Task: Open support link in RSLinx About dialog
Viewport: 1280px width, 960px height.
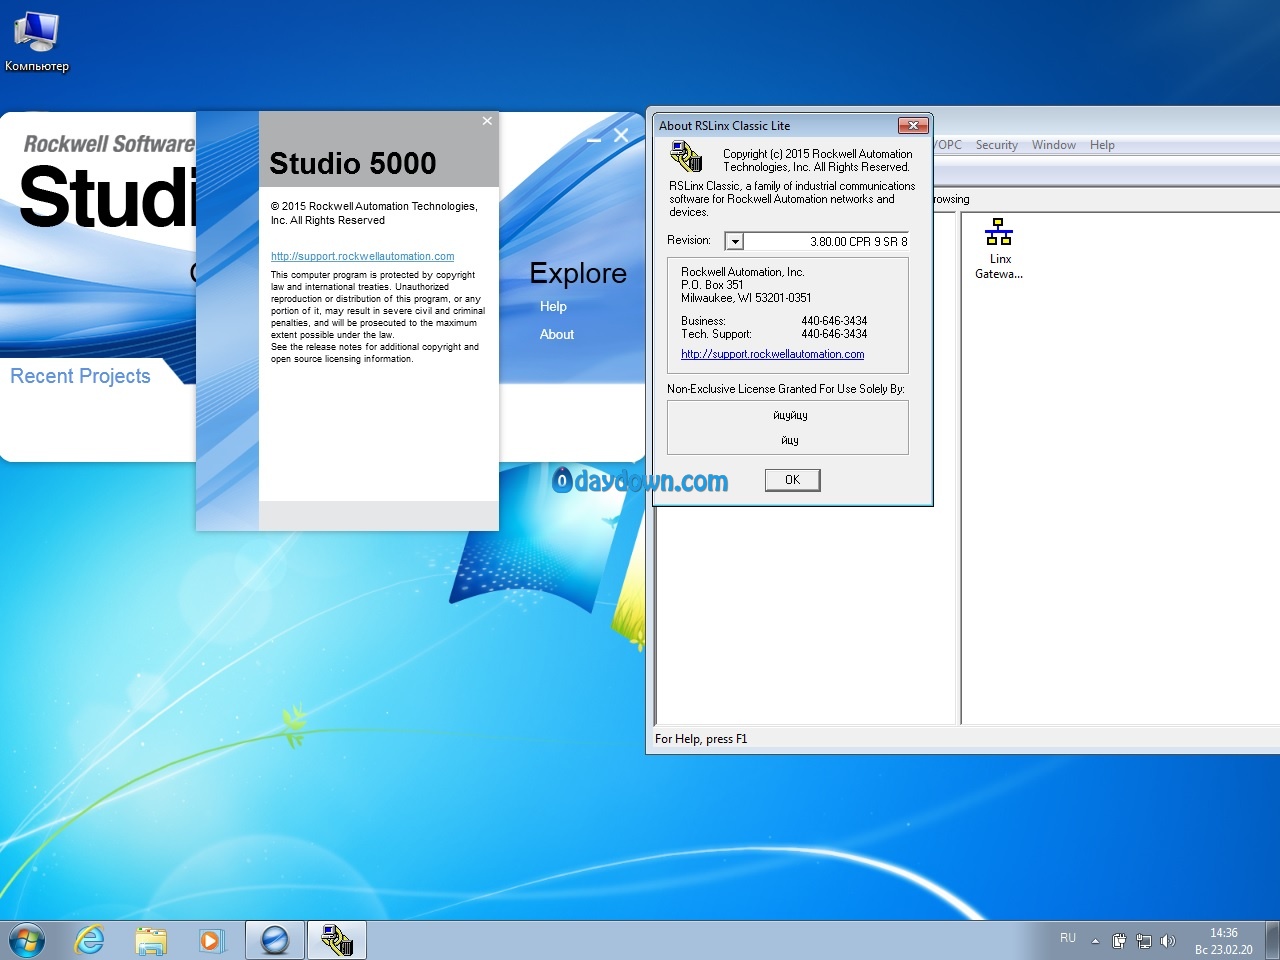Action: pos(773,354)
